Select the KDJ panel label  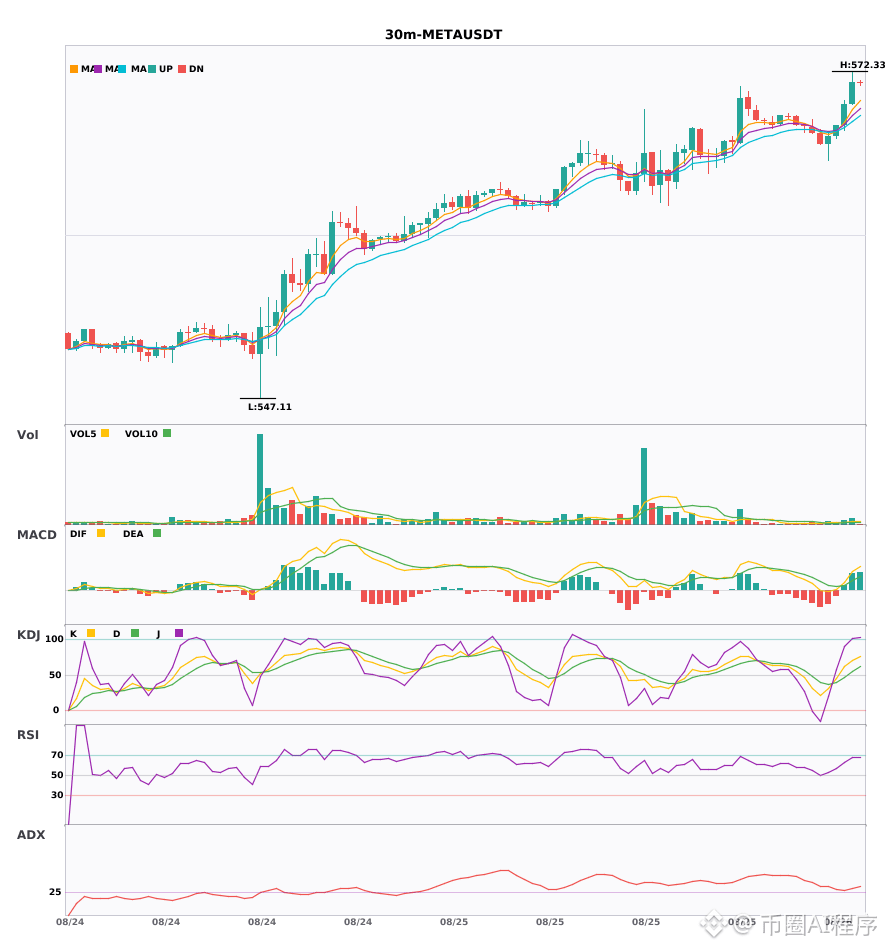pyautogui.click(x=28, y=635)
